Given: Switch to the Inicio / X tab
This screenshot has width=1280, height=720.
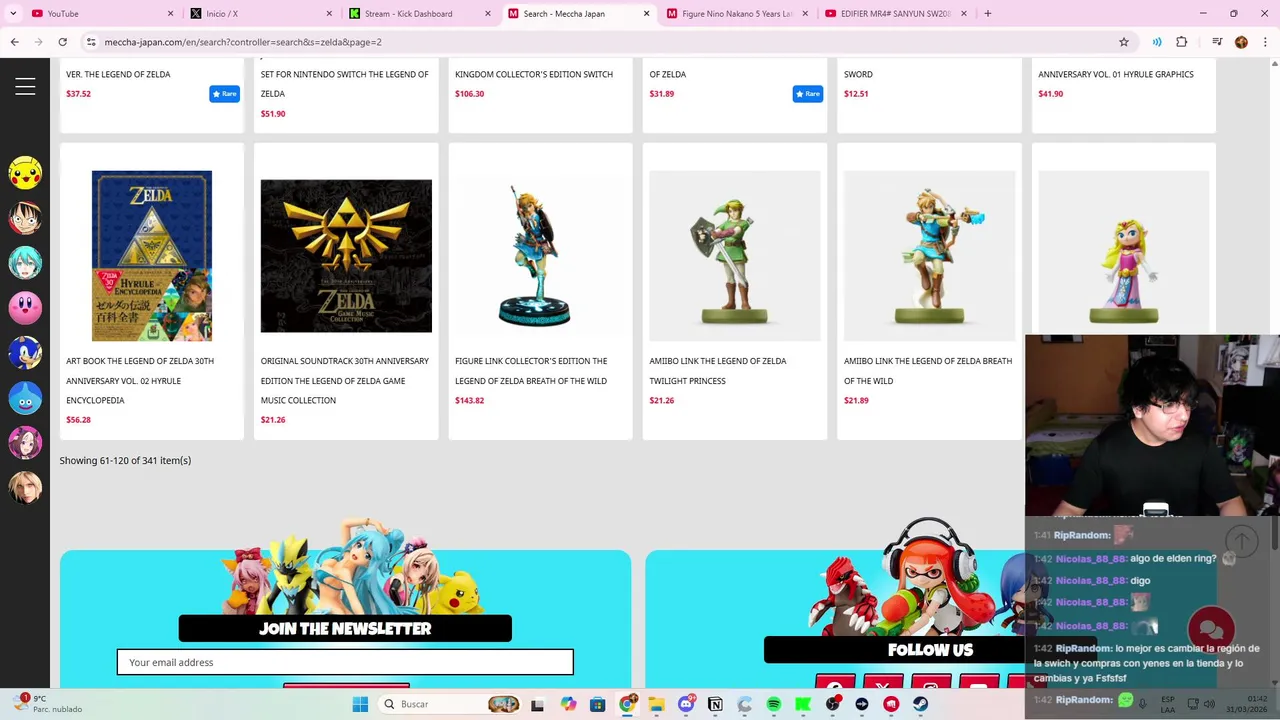Looking at the screenshot, I should point(260,14).
